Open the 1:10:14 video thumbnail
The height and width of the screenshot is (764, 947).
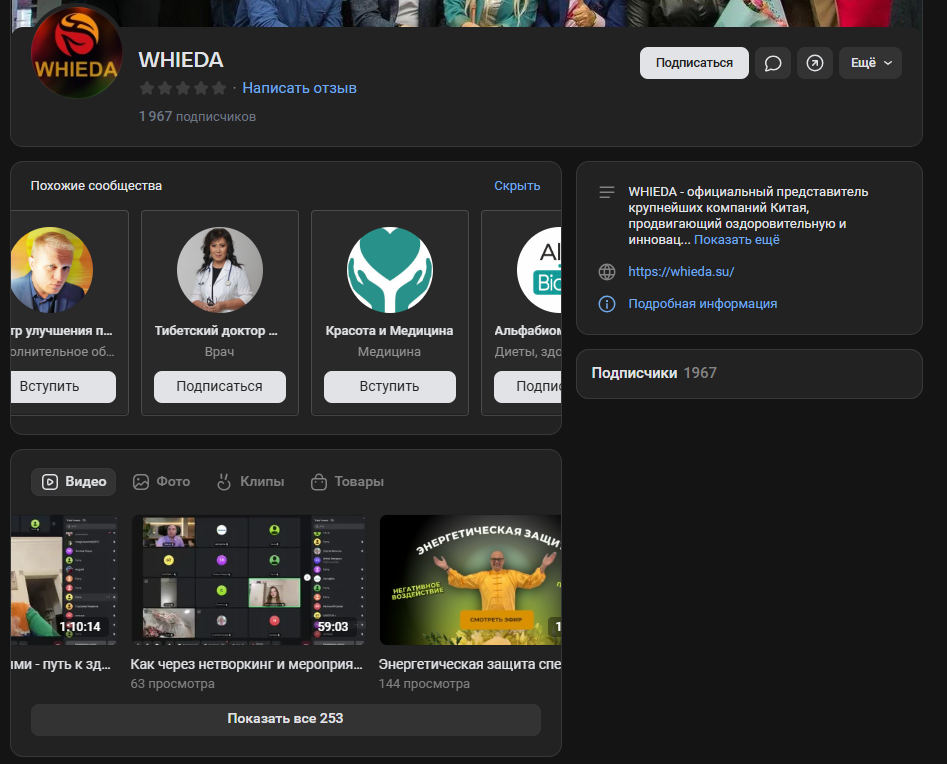coord(64,580)
